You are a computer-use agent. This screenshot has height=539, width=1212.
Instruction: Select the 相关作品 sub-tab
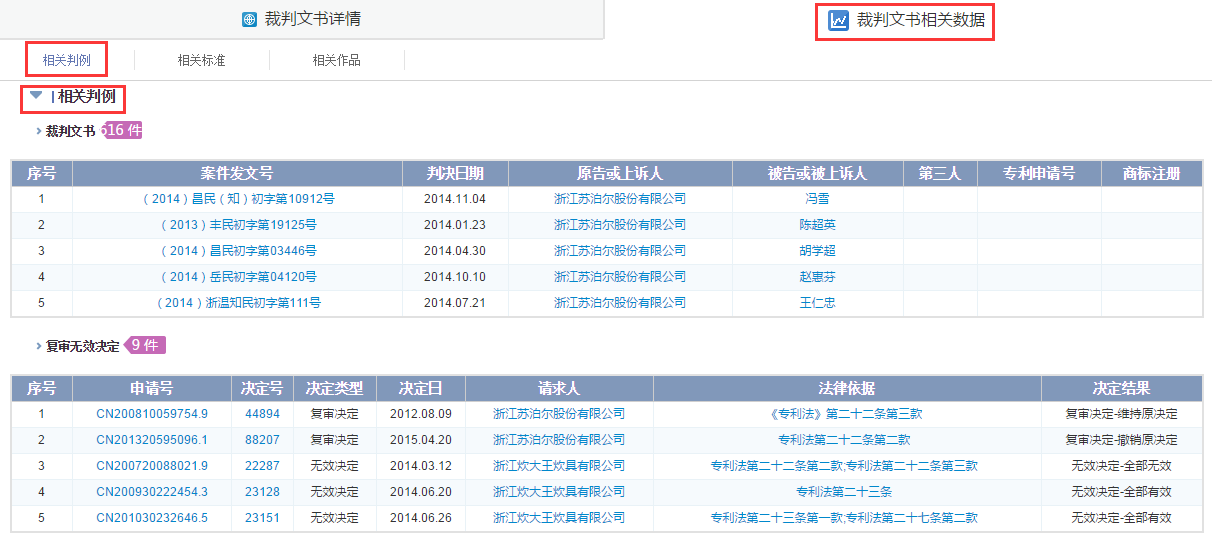[x=336, y=60]
